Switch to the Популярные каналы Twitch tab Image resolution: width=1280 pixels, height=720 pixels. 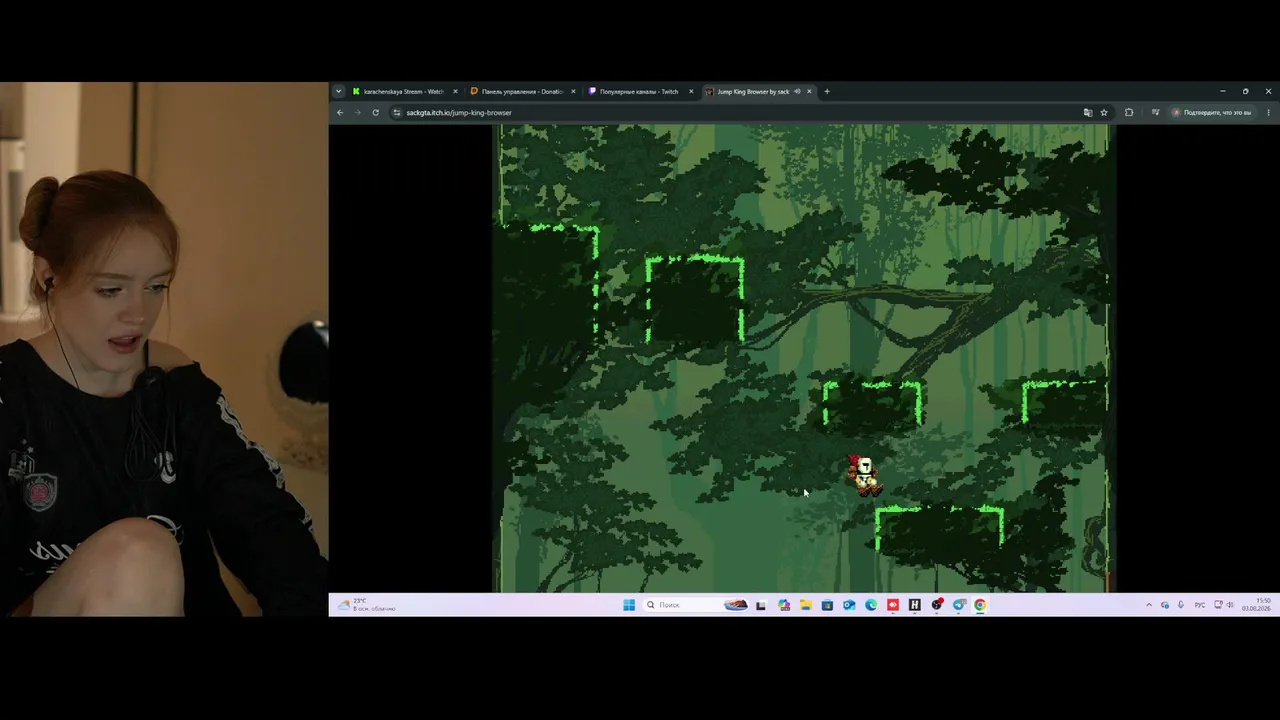[638, 91]
